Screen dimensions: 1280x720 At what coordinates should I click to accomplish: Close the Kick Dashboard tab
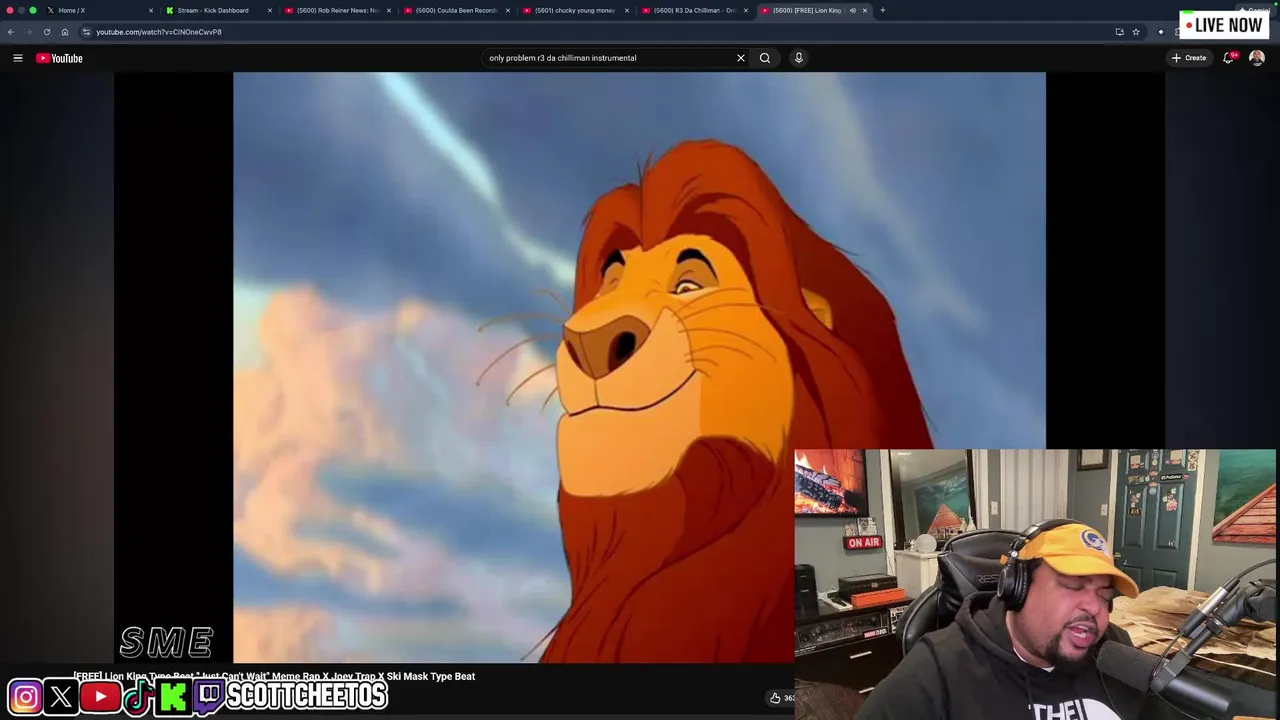[270, 10]
